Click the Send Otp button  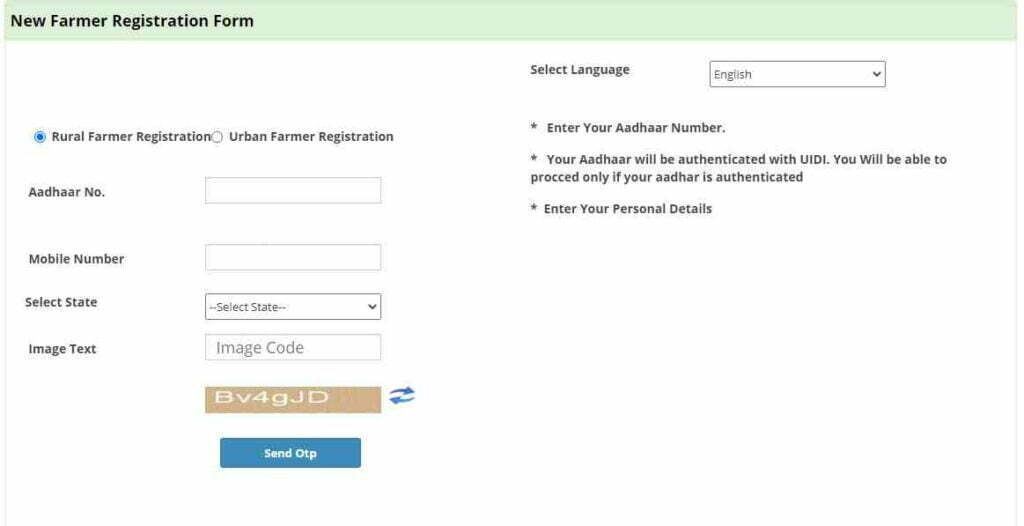[290, 453]
